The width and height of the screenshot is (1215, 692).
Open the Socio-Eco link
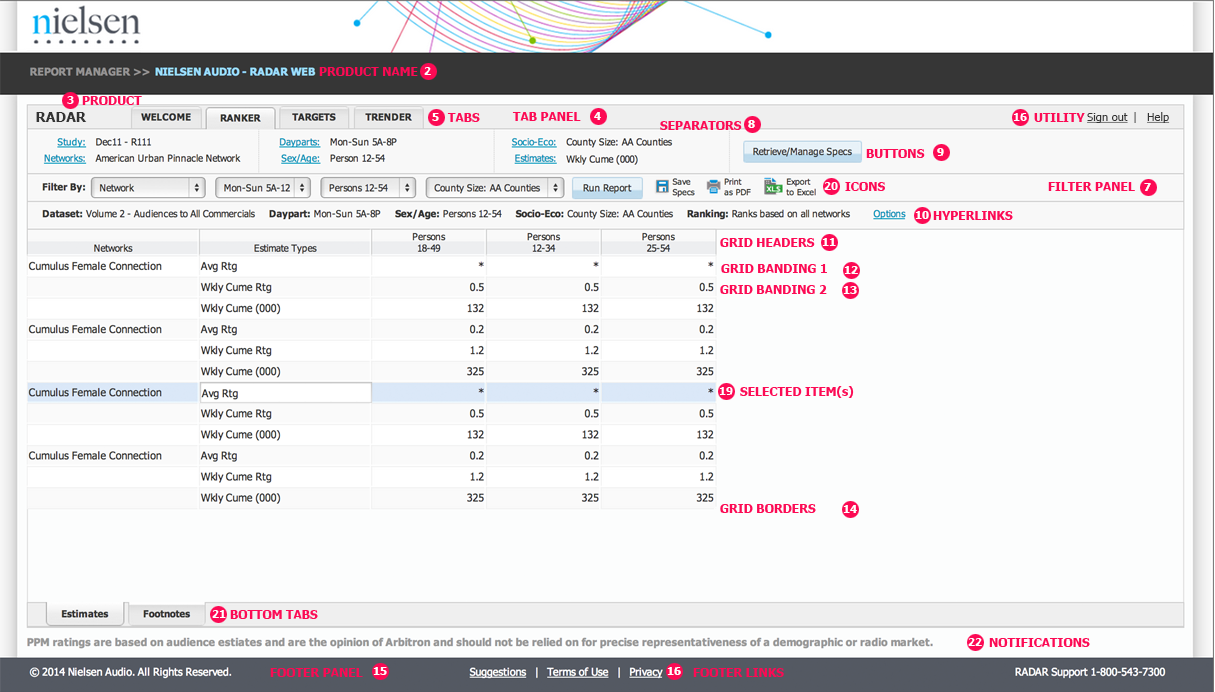534,142
